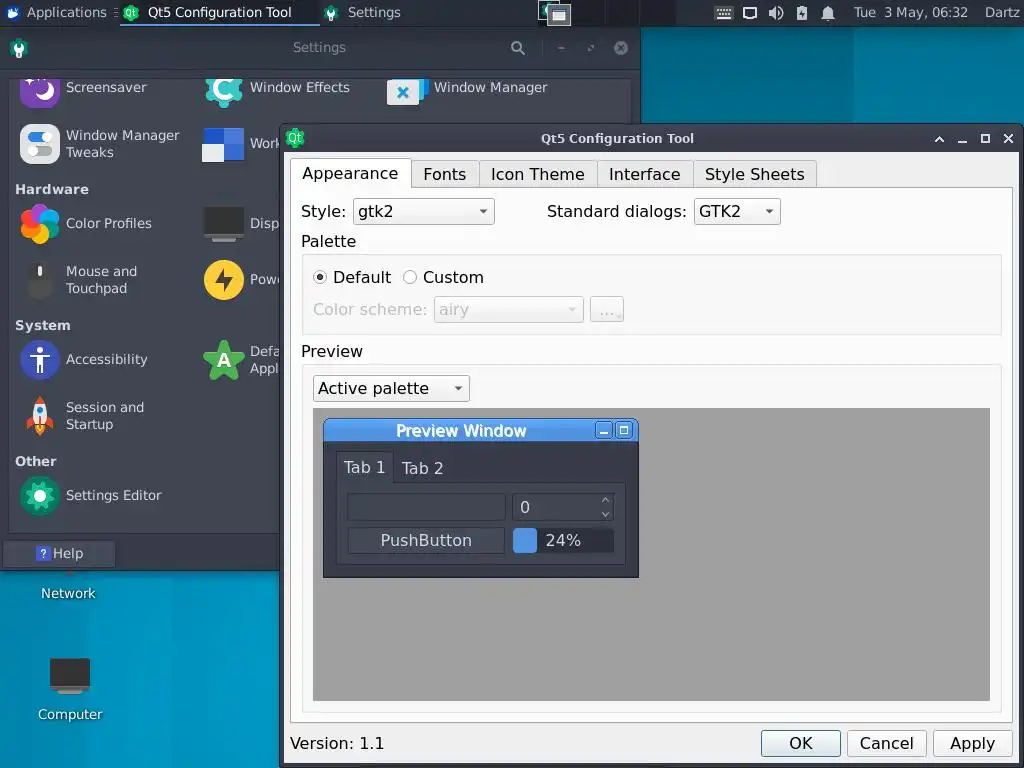Open the Power Manager lightning icon
Image resolution: width=1024 pixels, height=768 pixels.
[223, 280]
